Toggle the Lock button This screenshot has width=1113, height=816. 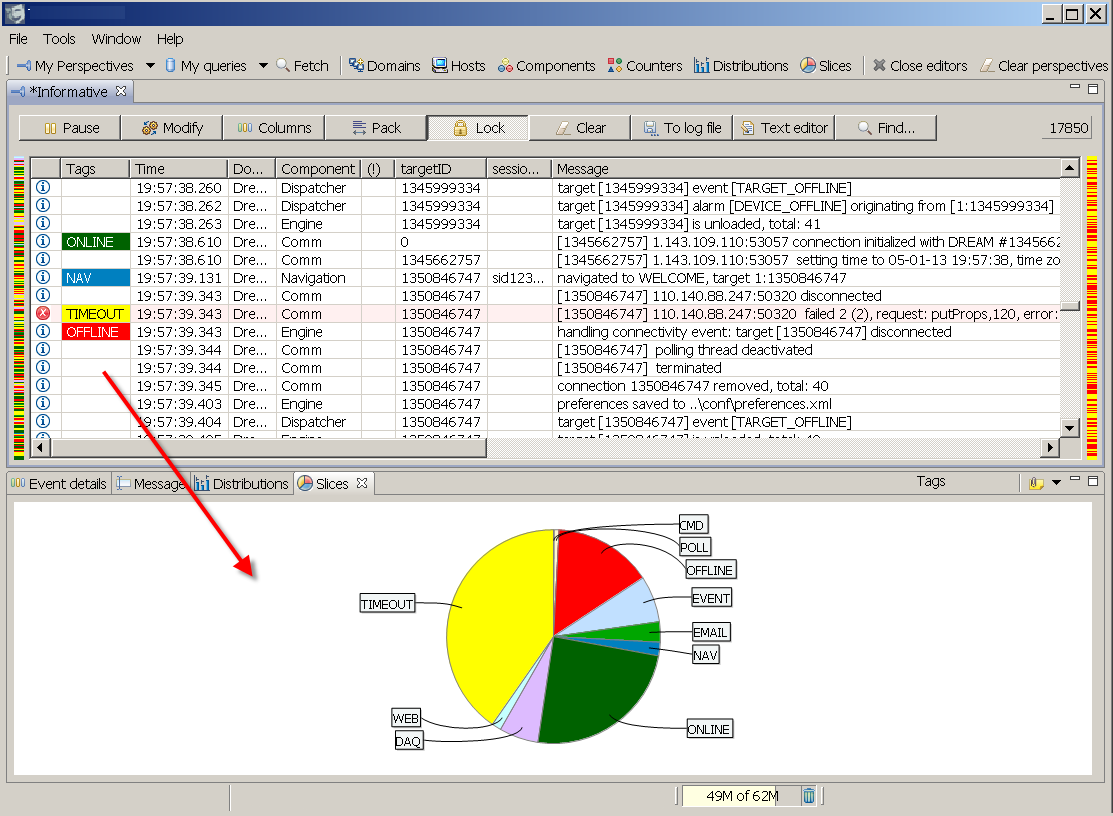coord(478,128)
